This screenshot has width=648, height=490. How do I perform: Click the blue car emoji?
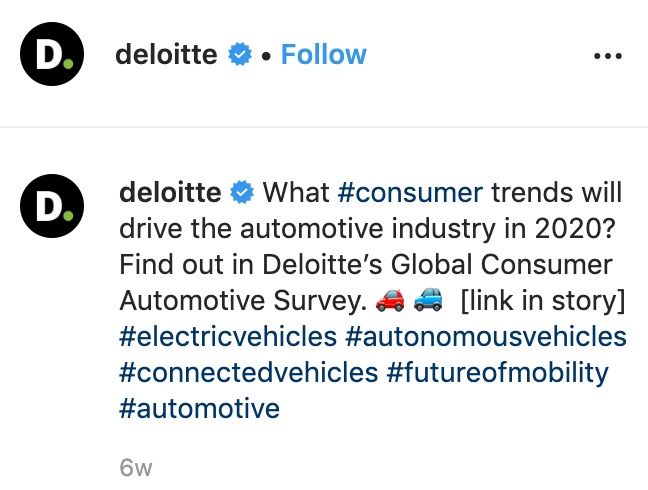click(x=428, y=299)
